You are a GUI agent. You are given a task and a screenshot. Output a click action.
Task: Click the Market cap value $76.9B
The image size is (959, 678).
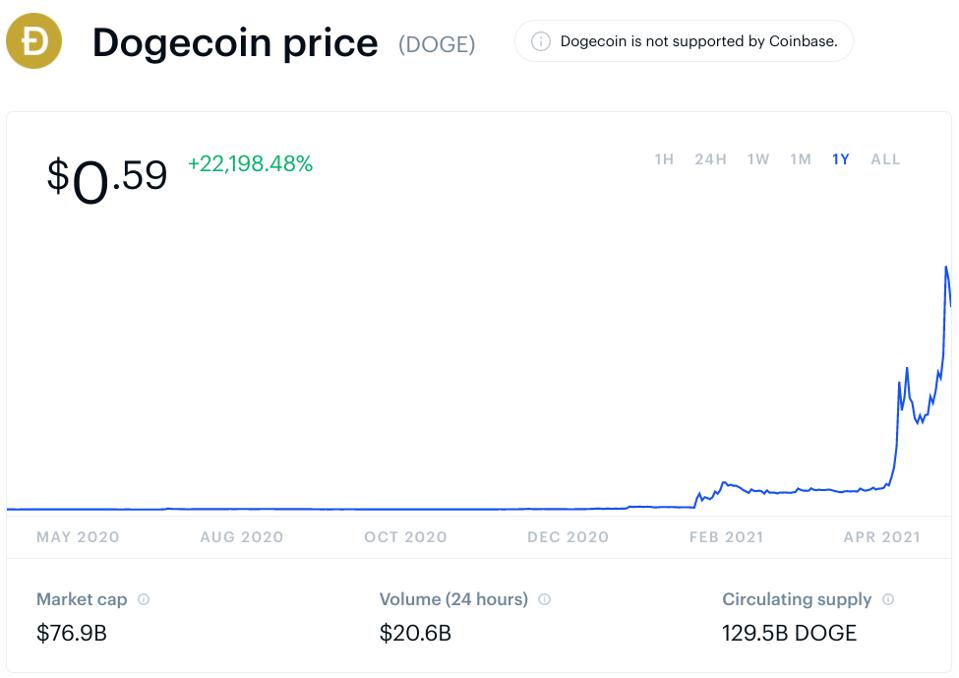(70, 633)
